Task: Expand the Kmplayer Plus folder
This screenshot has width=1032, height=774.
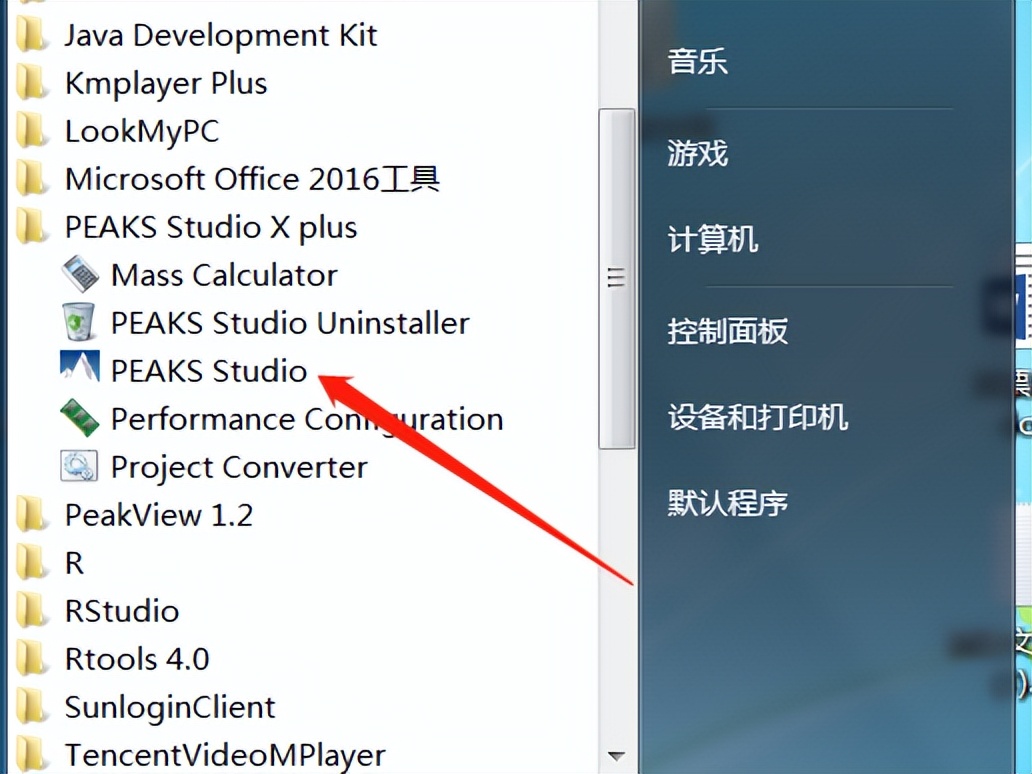Action: [x=165, y=83]
